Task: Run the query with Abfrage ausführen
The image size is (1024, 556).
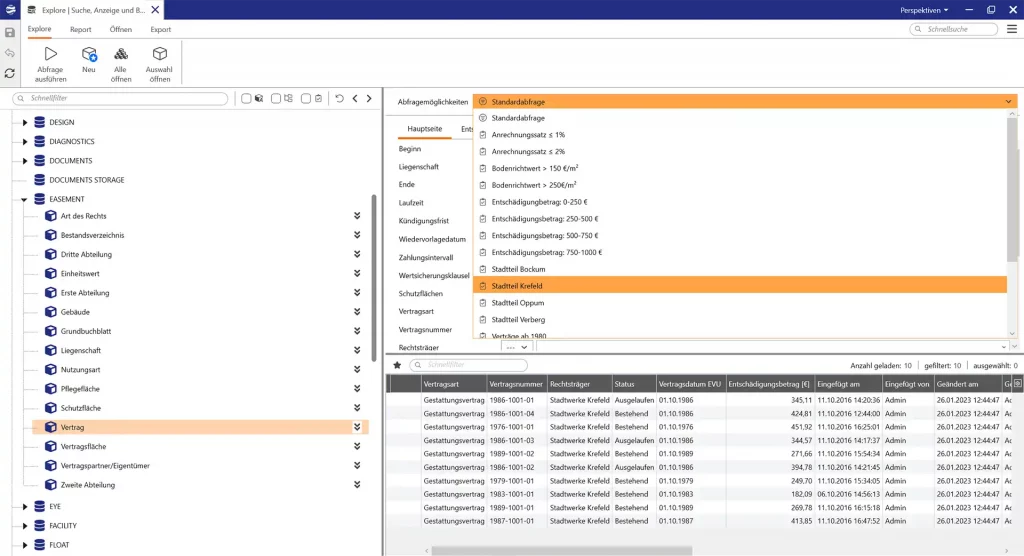Action: (x=50, y=63)
